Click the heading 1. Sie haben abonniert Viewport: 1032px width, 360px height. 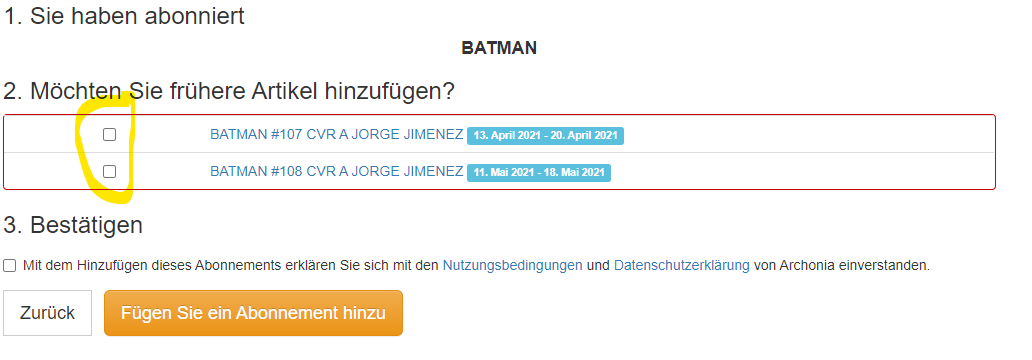click(x=124, y=16)
